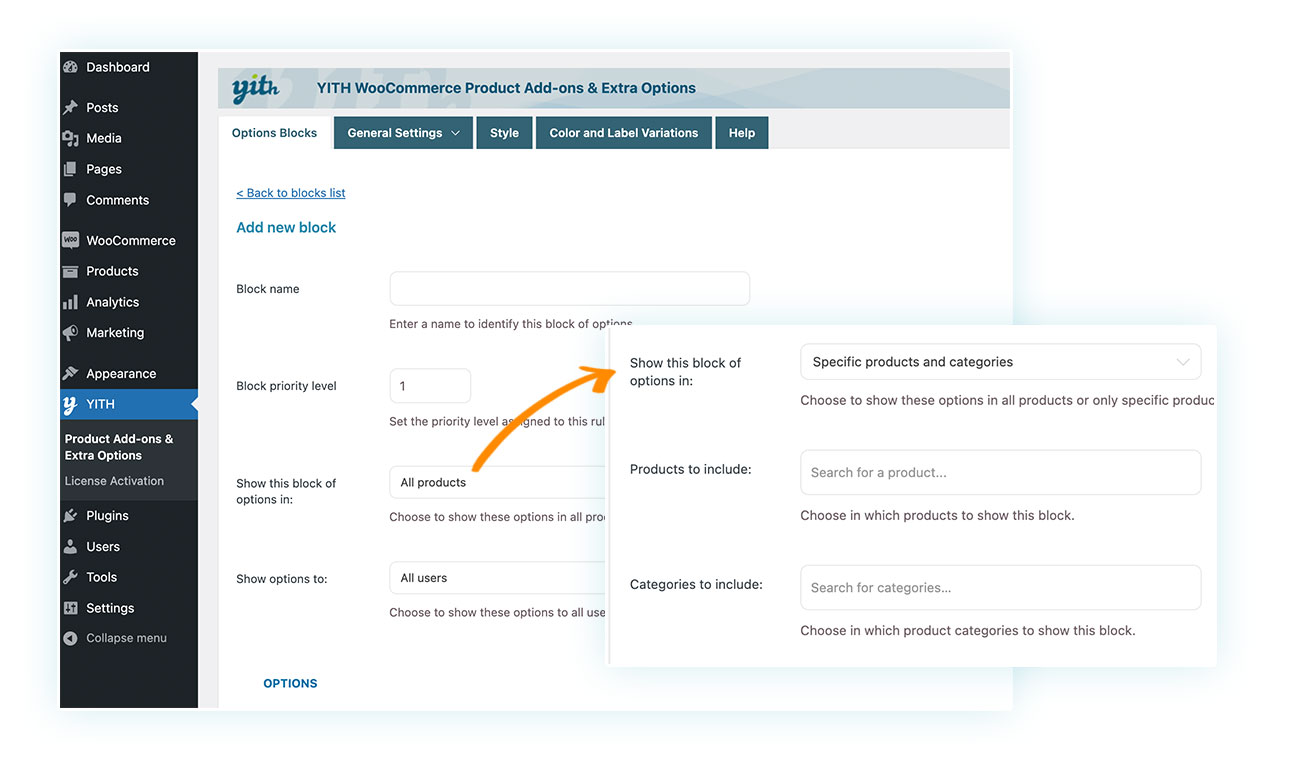Click the OPTIONS section heading
The width and height of the screenshot is (1300, 761).
click(290, 684)
